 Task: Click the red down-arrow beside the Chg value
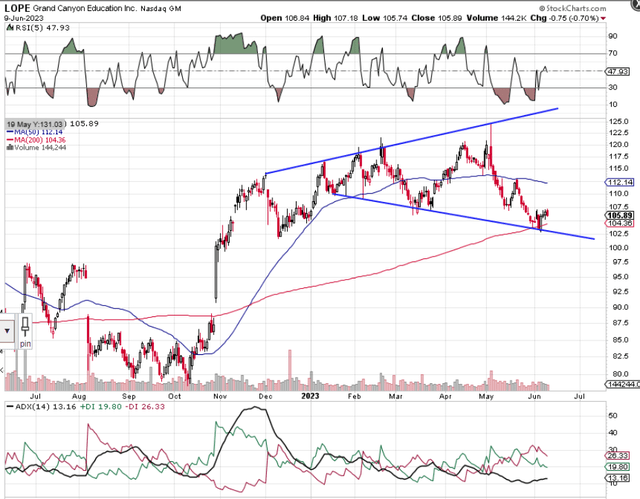[603, 18]
